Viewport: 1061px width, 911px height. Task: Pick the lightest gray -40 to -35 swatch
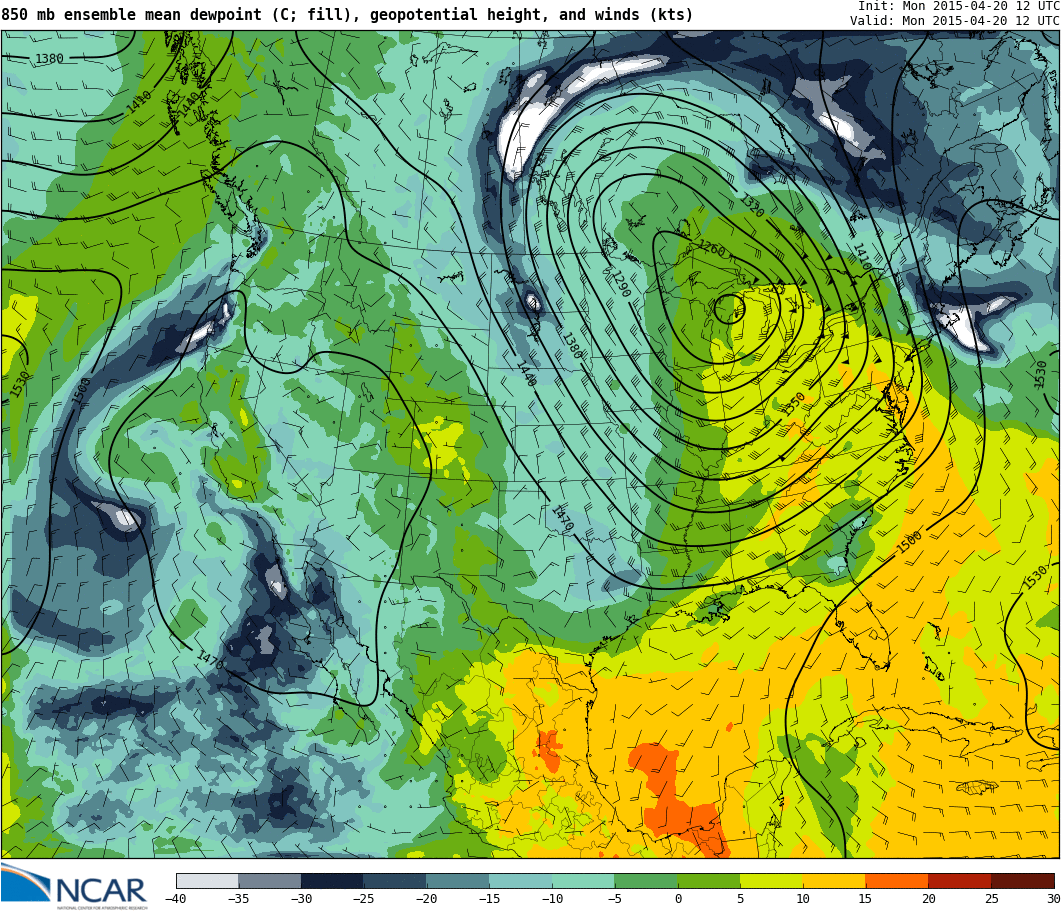[207, 881]
